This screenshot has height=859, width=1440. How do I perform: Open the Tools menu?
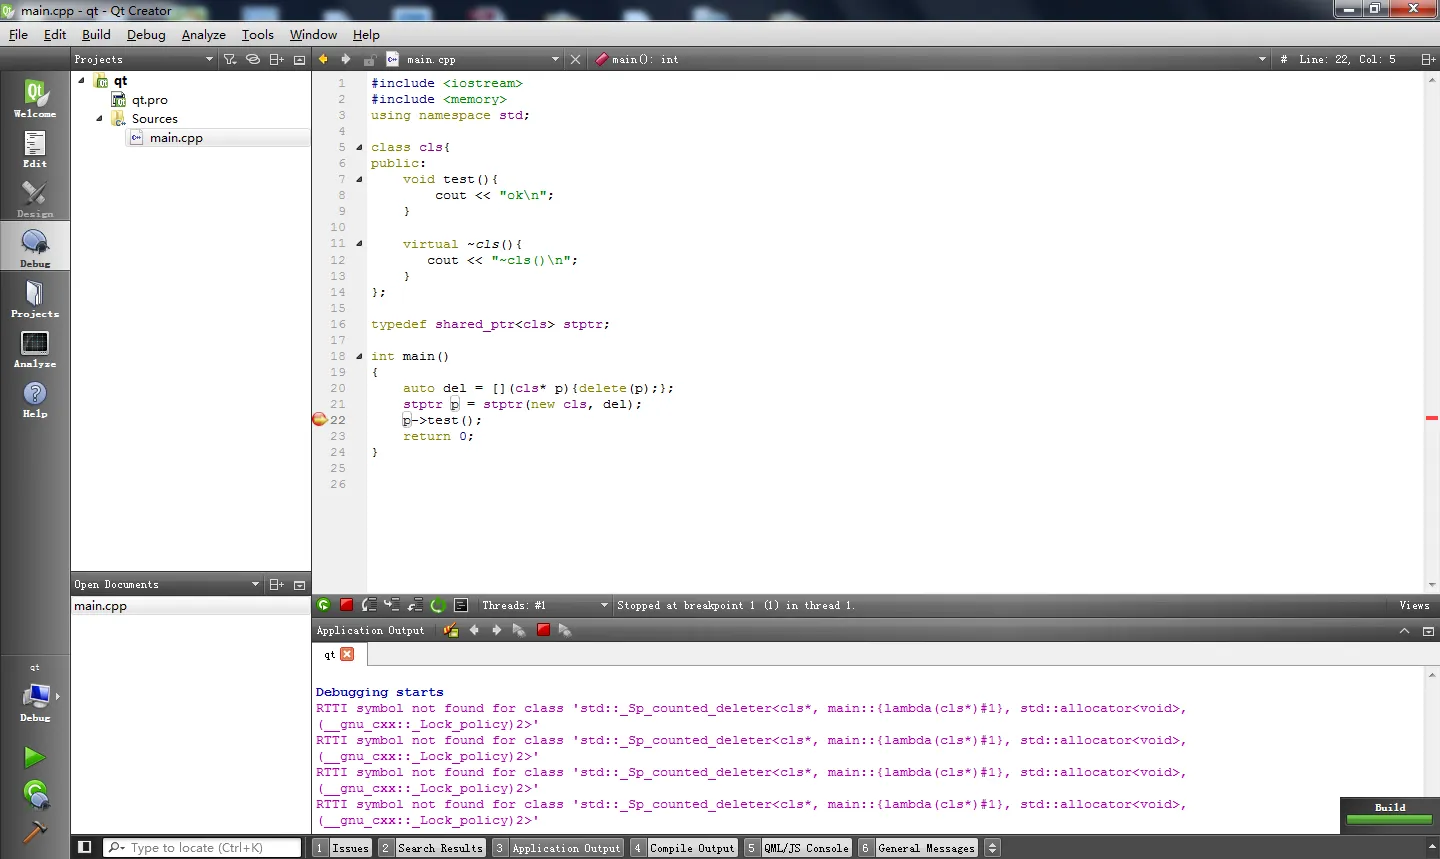[x=258, y=34]
